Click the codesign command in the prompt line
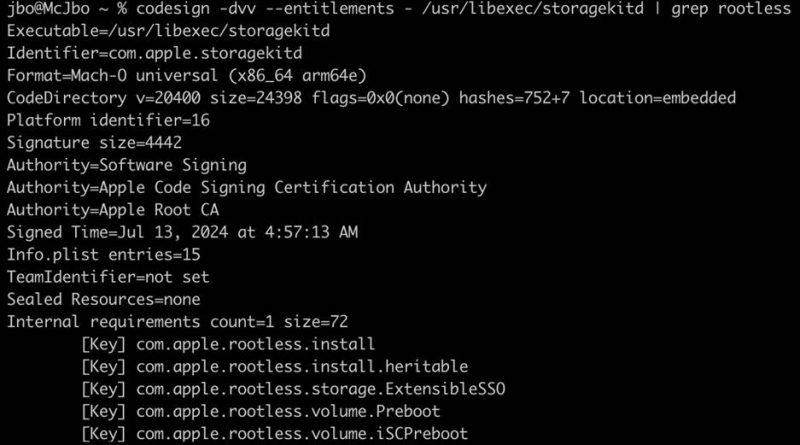This screenshot has width=800, height=445. pyautogui.click(x=172, y=9)
